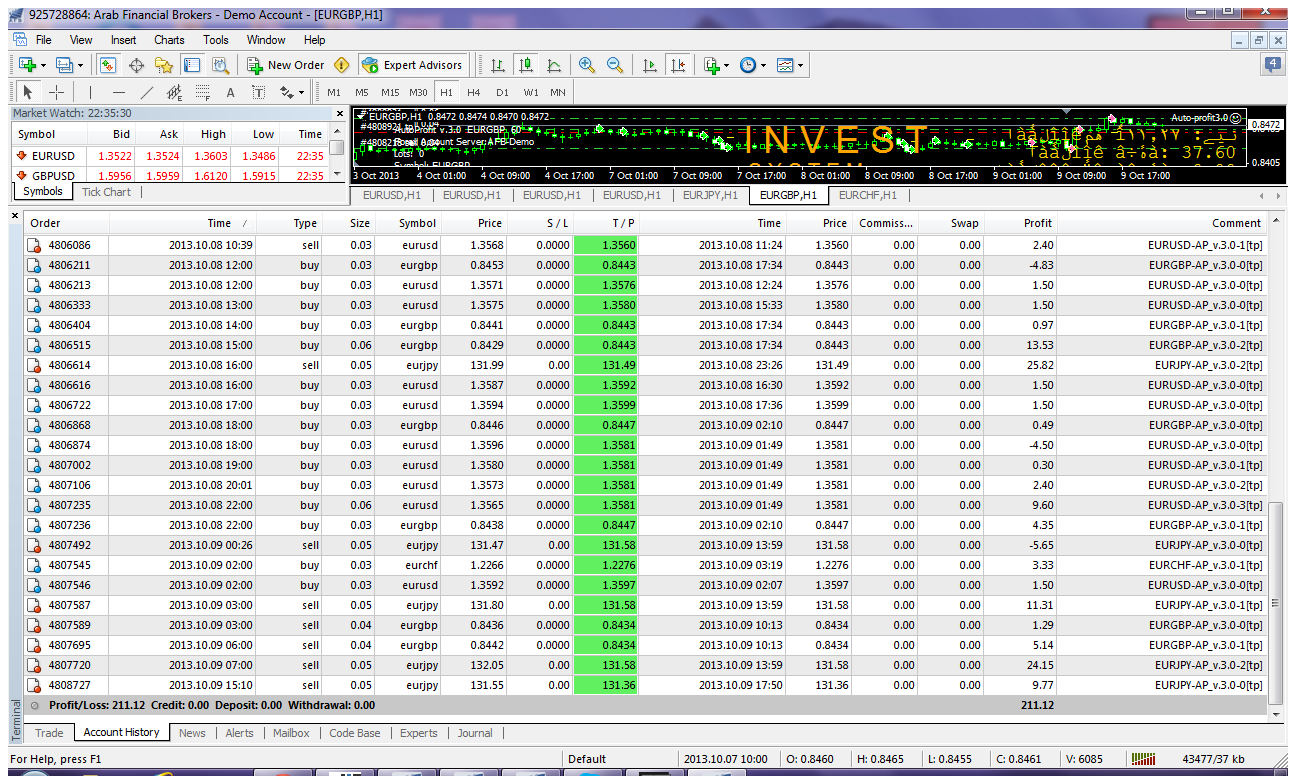The image size is (1296, 776).
Task: Click the chat notification icon top right
Action: [1273, 65]
